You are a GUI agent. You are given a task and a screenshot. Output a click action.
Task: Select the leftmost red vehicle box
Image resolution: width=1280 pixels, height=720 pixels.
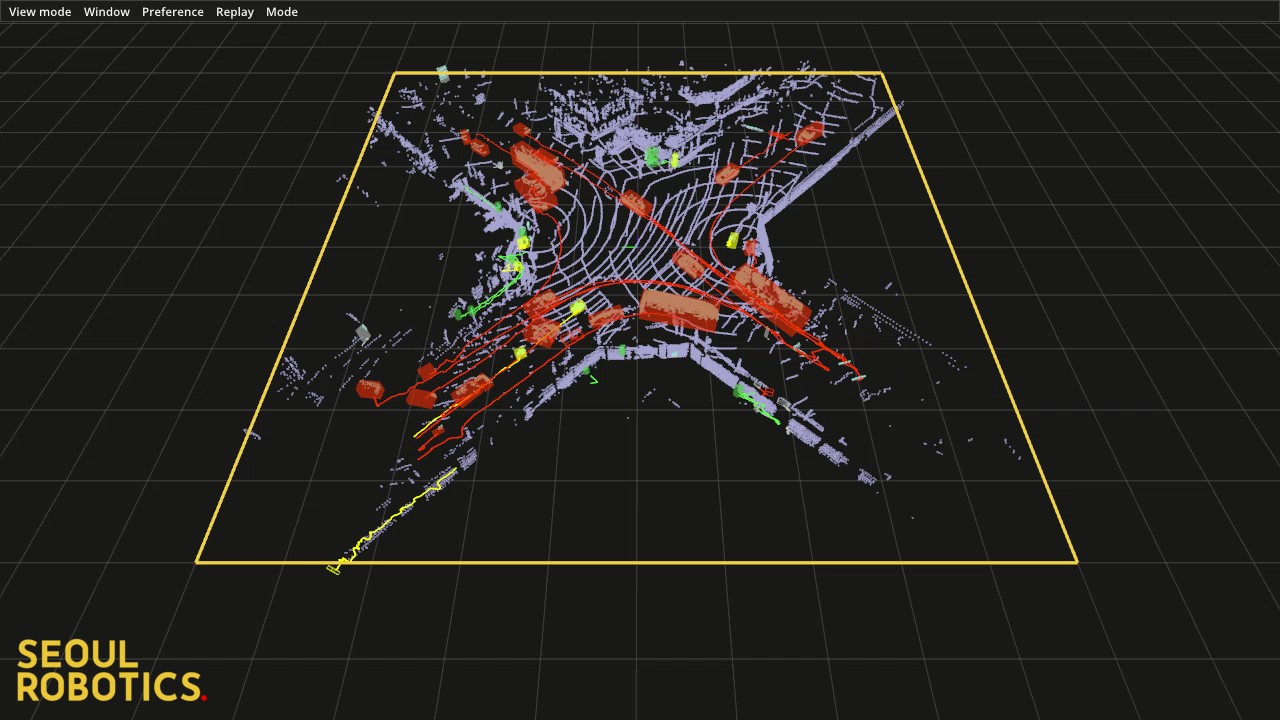[370, 388]
